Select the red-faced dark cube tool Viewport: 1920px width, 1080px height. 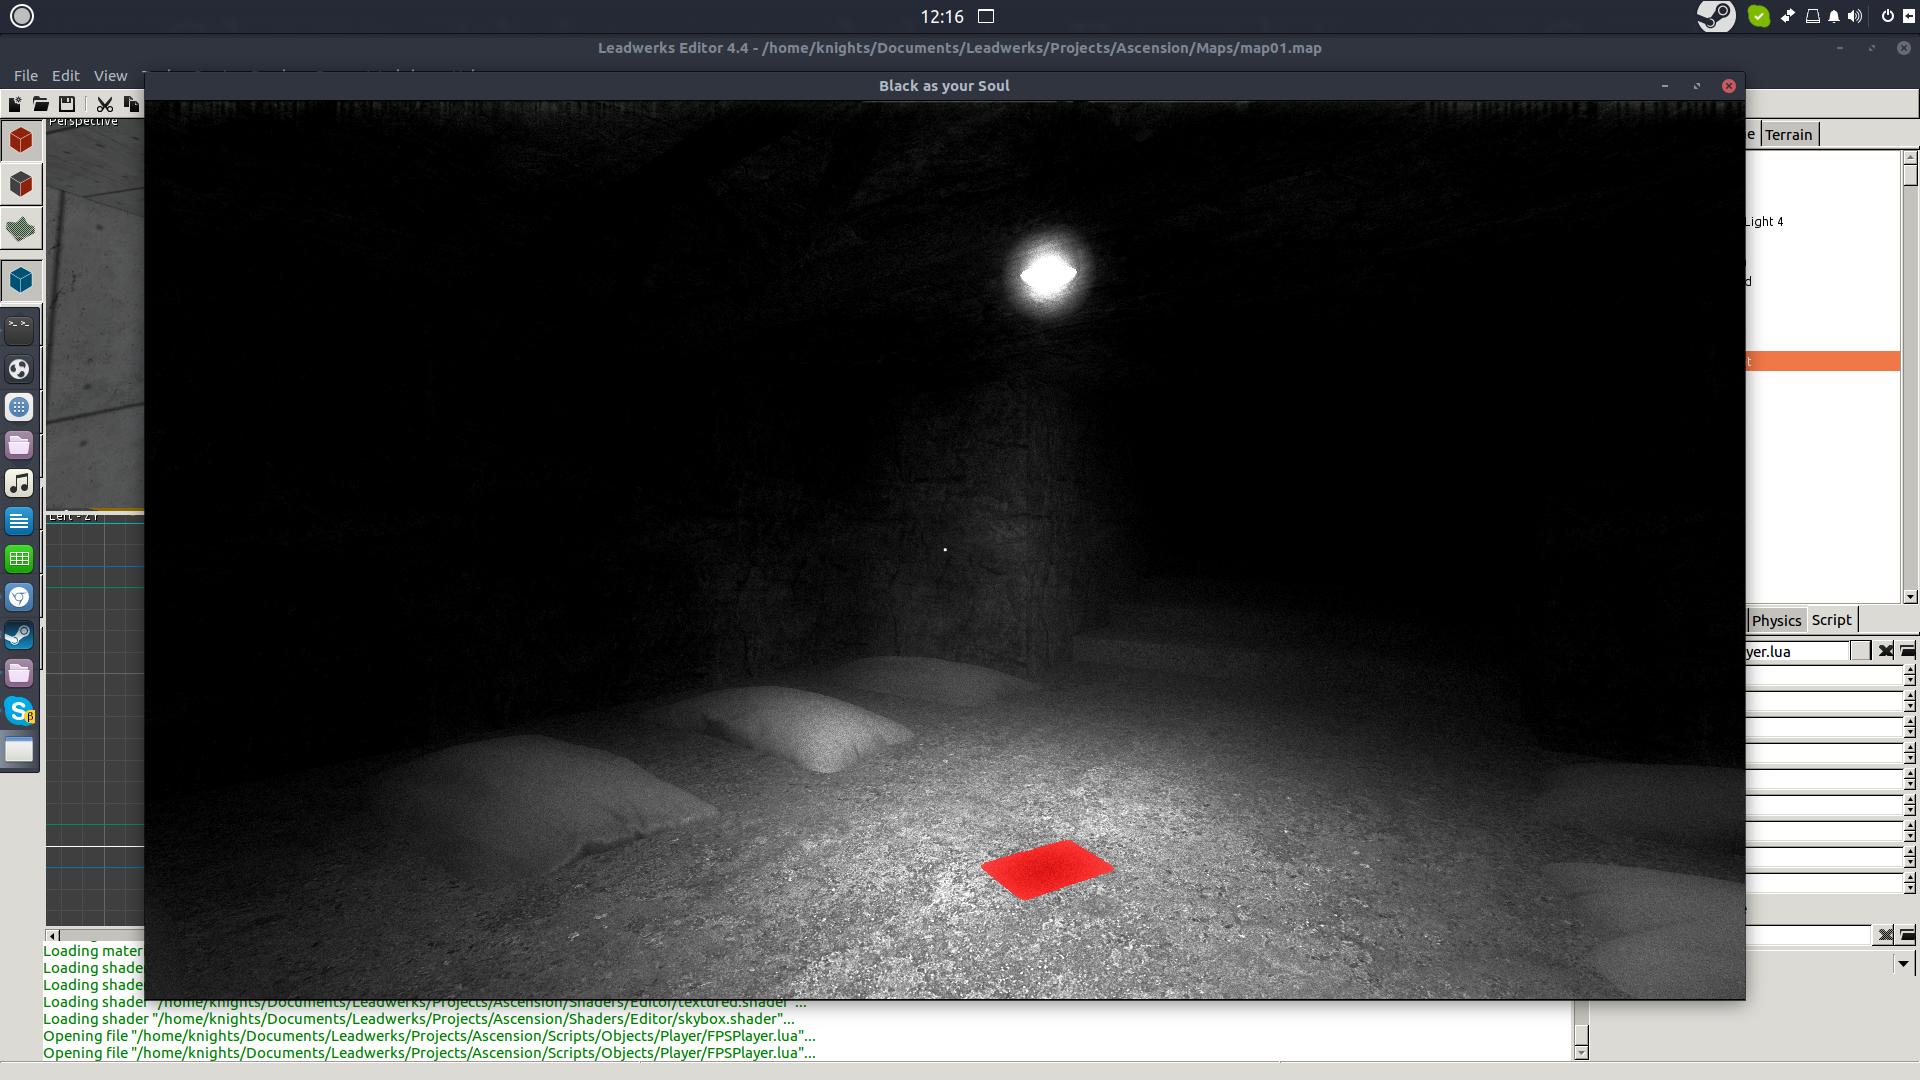pyautogui.click(x=21, y=185)
